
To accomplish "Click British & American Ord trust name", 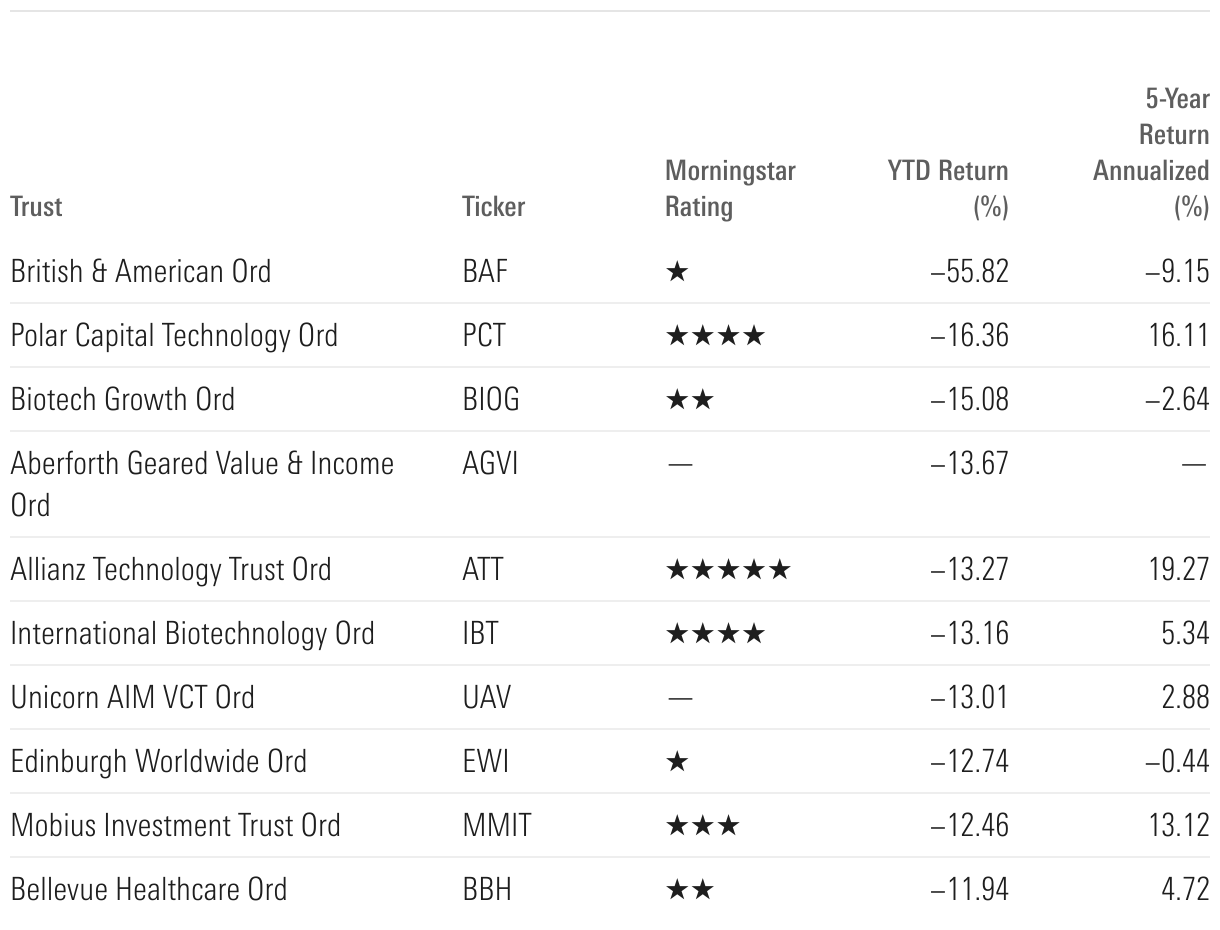I will (141, 271).
